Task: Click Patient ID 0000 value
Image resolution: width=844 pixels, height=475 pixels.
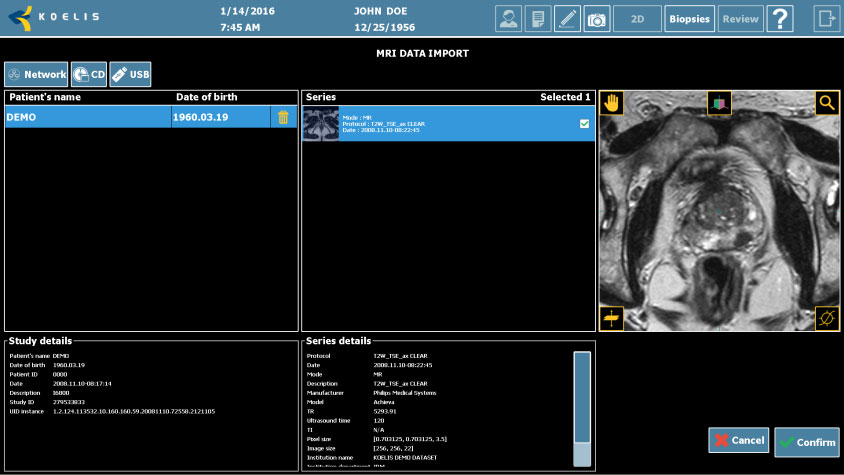Action: pyautogui.click(x=60, y=374)
